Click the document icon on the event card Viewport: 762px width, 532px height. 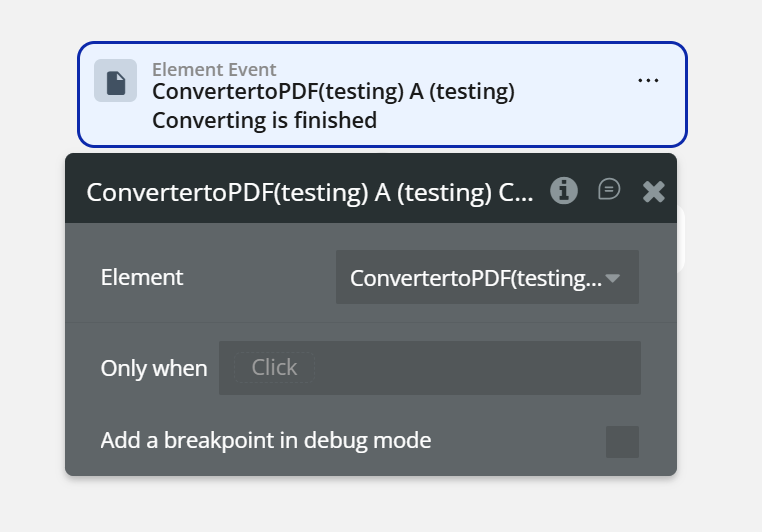pyautogui.click(x=115, y=81)
